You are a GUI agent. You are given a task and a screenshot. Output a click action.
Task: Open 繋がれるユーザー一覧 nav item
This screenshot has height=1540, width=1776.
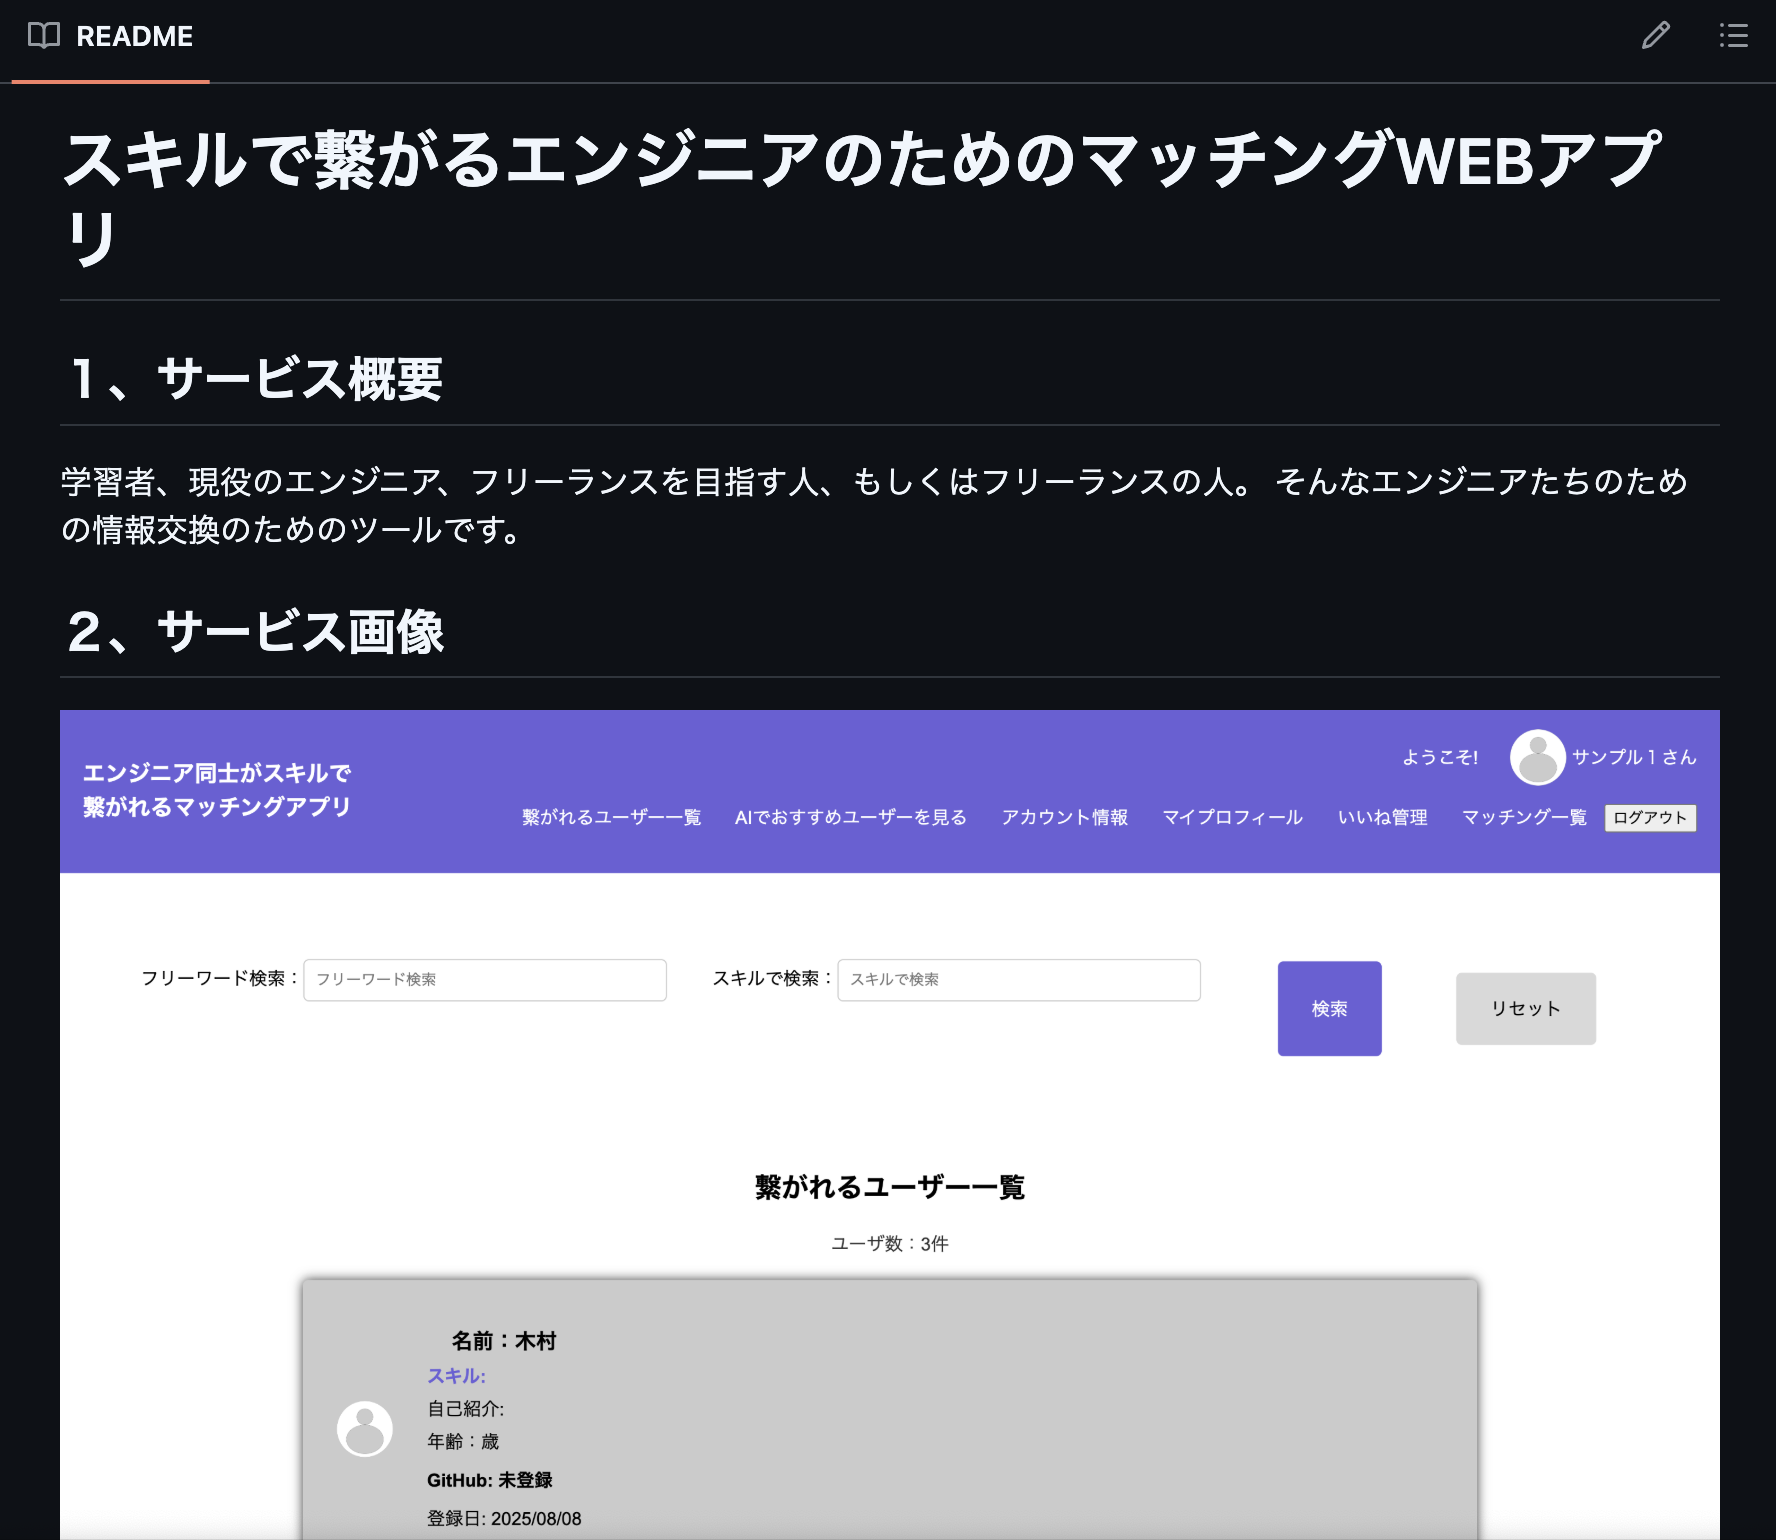[x=611, y=817]
